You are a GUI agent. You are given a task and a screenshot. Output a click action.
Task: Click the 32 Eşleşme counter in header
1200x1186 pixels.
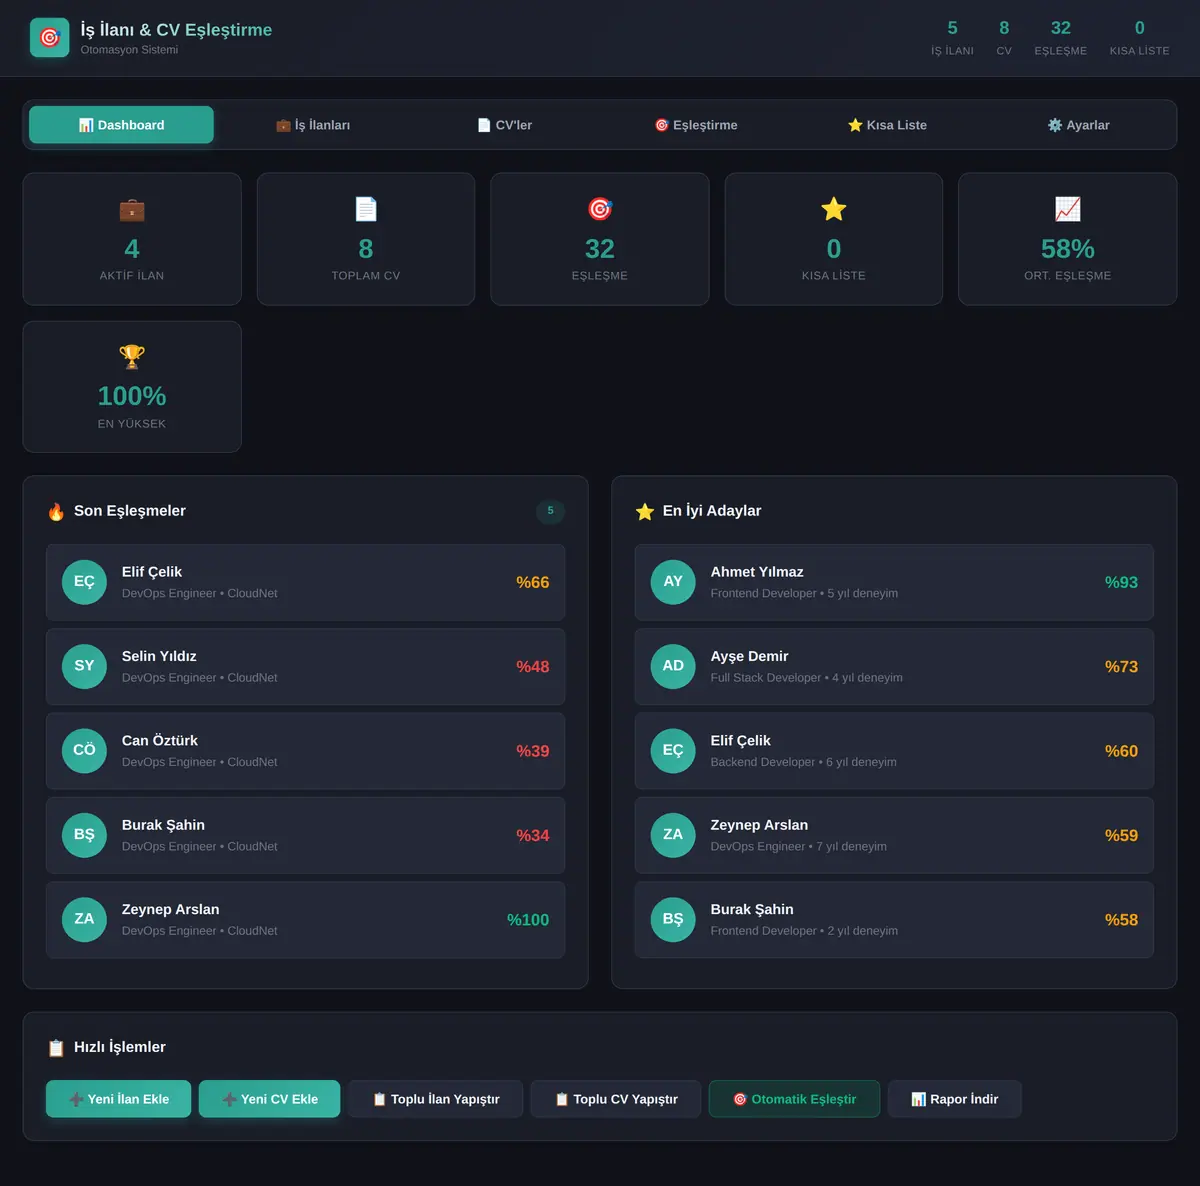(x=1061, y=37)
